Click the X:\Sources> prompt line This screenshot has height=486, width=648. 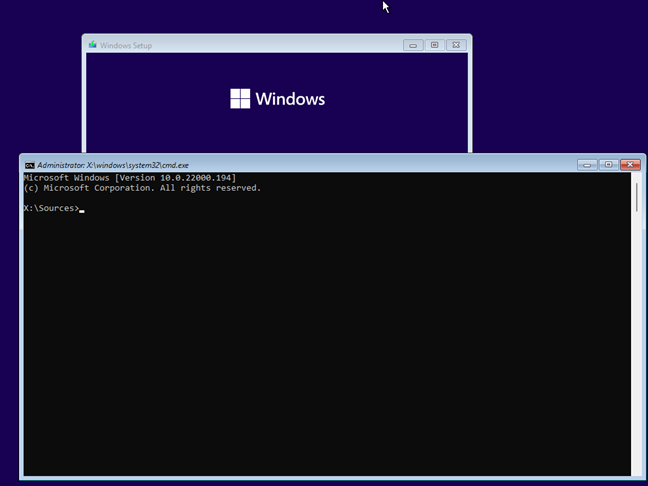54,208
